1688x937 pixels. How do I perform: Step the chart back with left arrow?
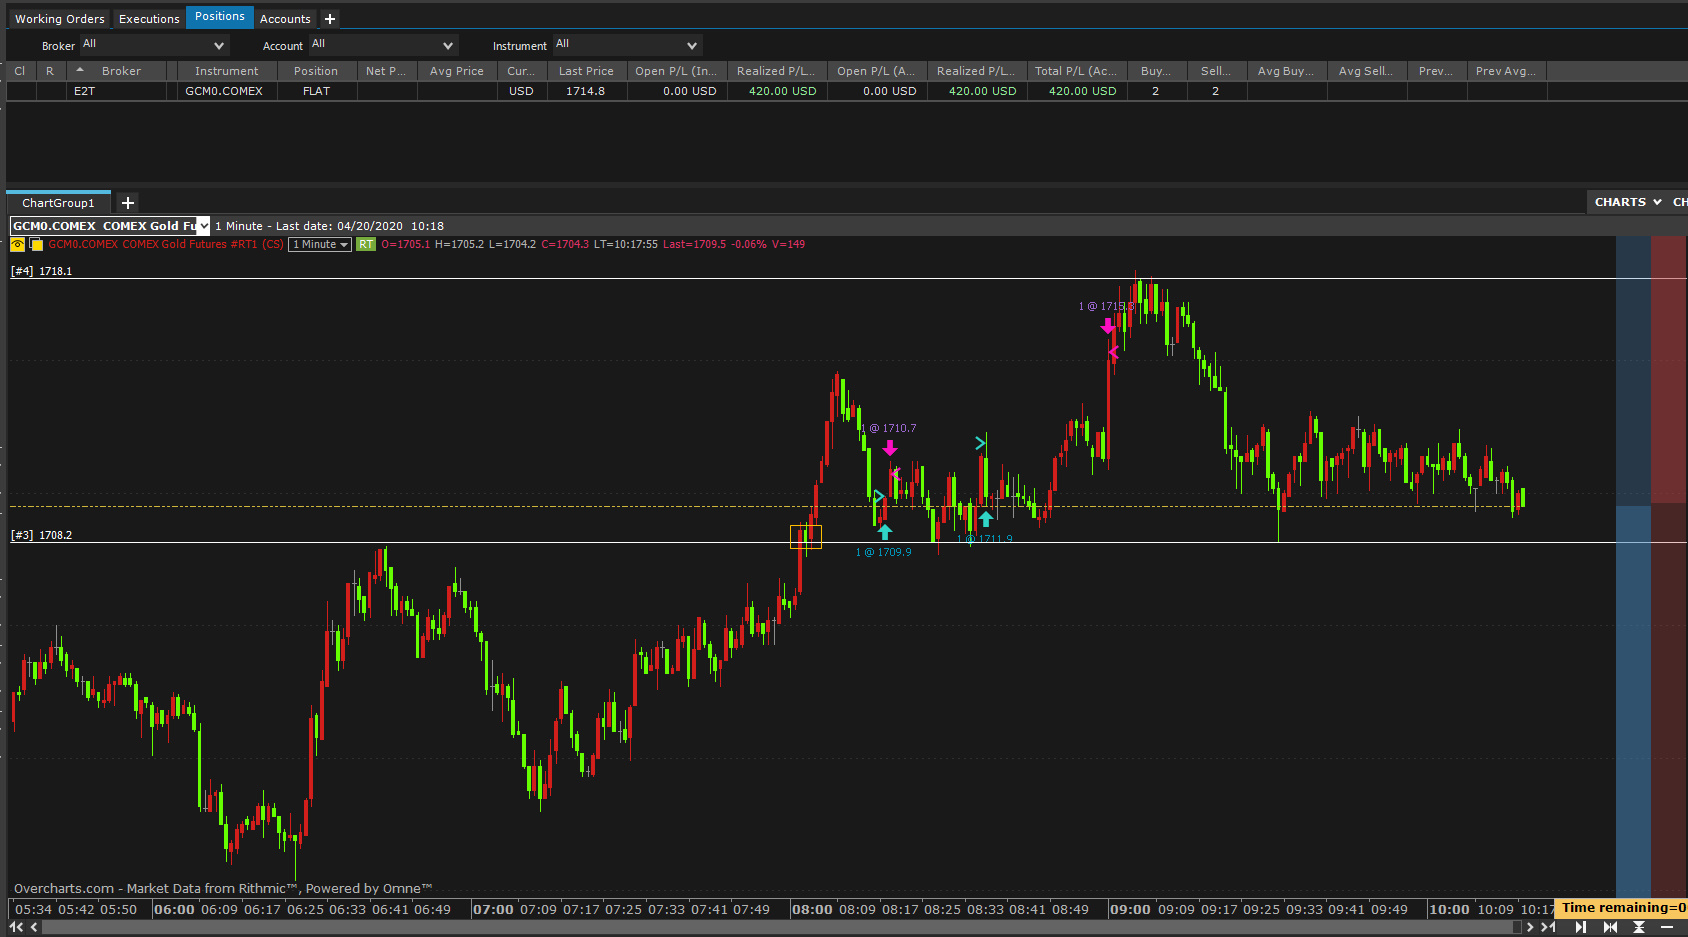(x=34, y=927)
